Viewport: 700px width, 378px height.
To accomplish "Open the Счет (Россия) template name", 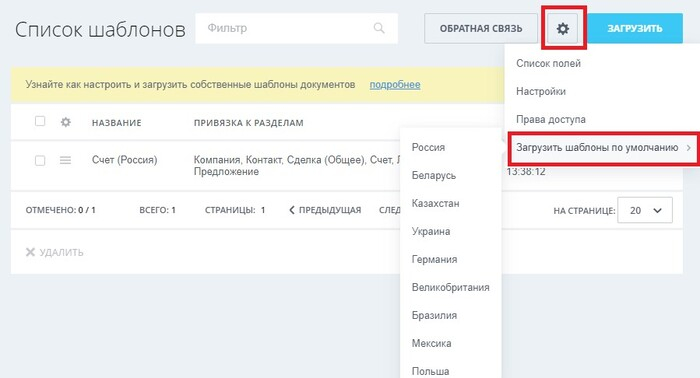I will [125, 160].
